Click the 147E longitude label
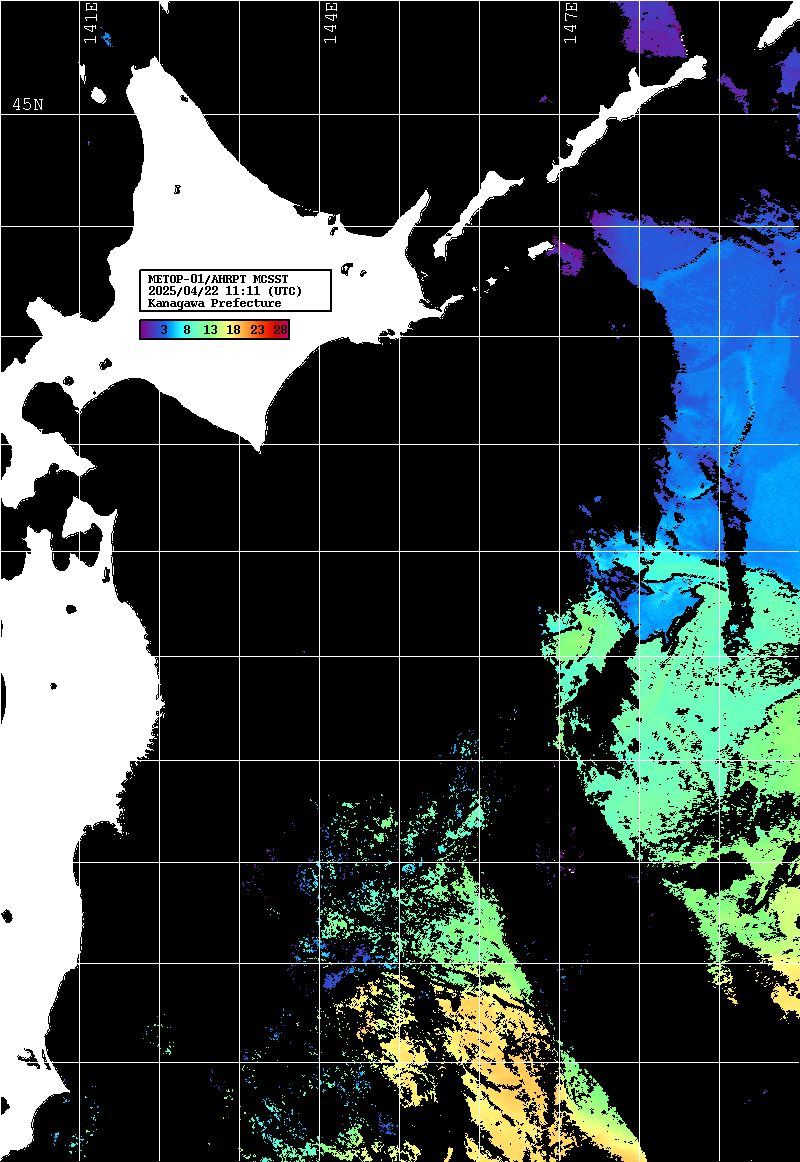The image size is (800, 1162). coord(570,23)
